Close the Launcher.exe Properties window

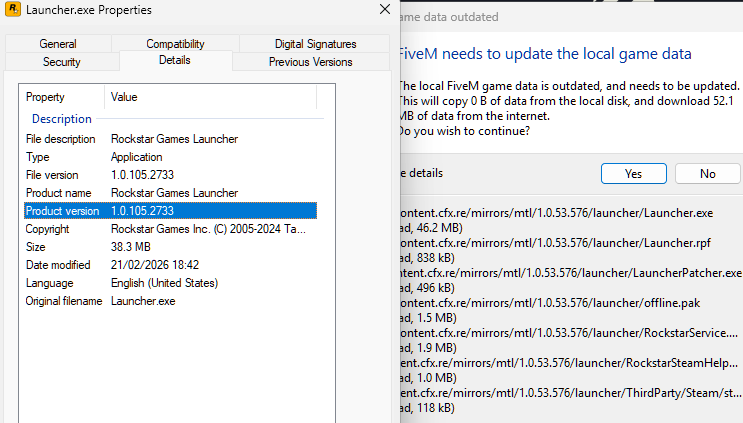pos(385,11)
